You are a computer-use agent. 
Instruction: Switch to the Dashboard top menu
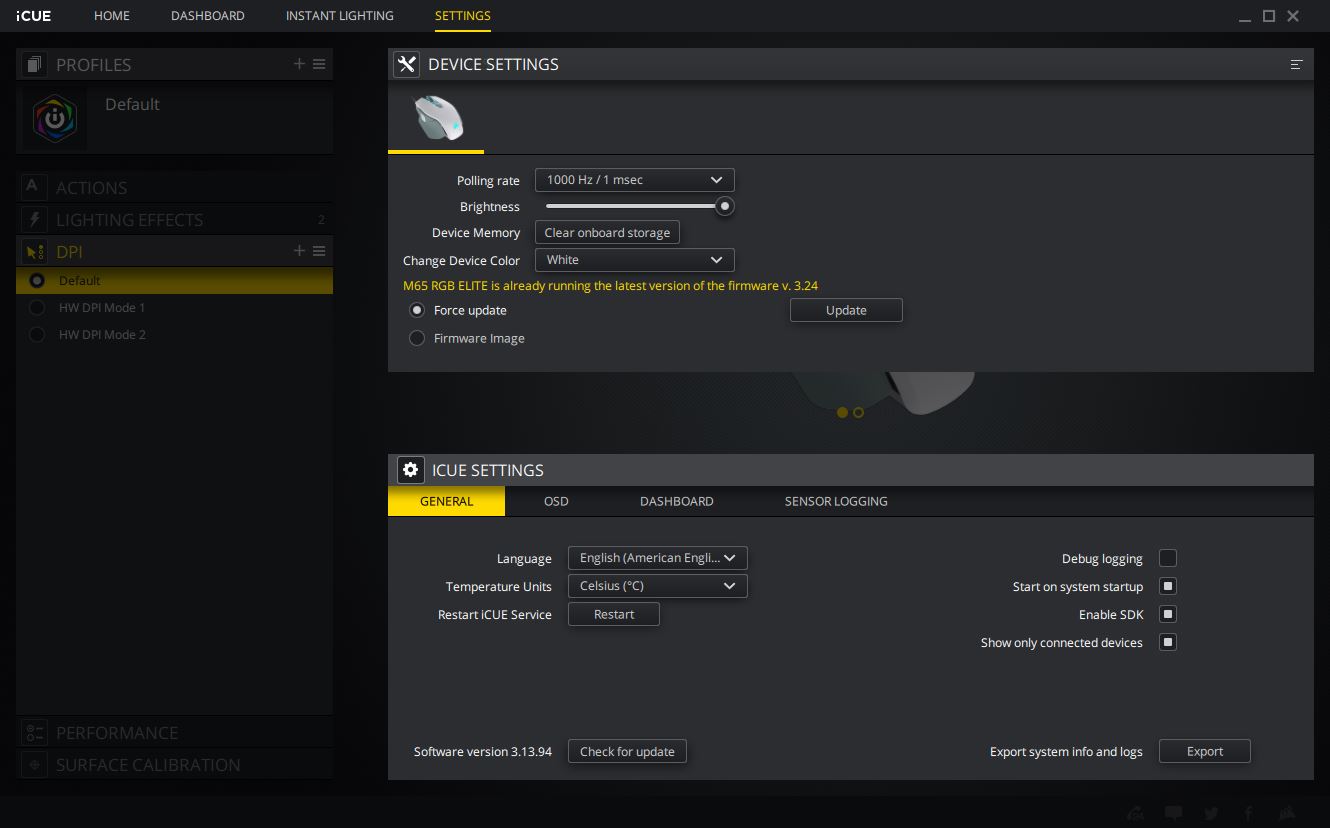point(207,16)
